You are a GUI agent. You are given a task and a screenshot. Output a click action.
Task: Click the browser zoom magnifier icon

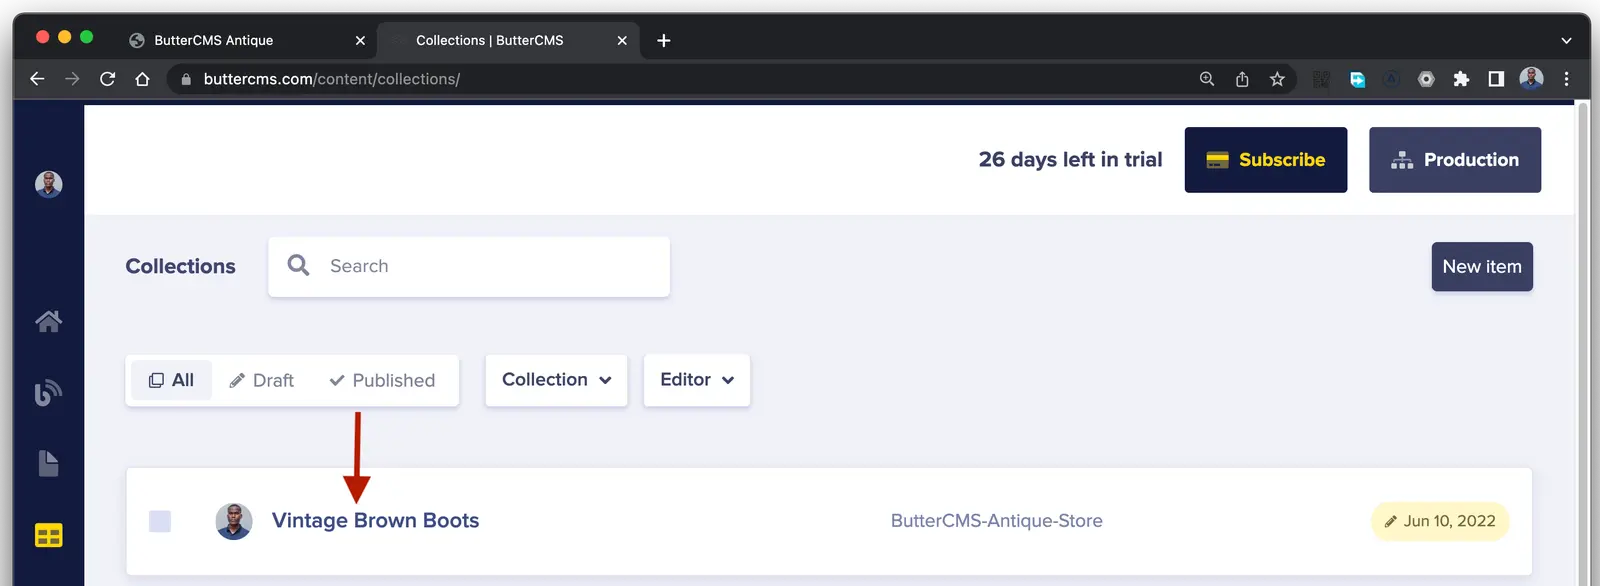click(1207, 79)
